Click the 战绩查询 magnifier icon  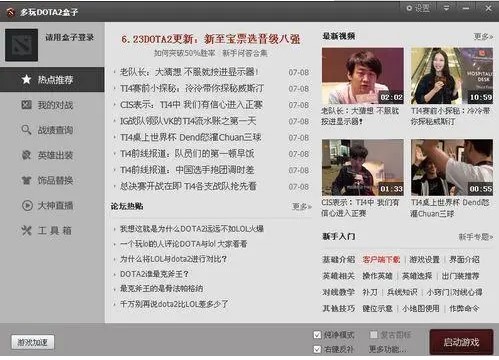point(26,130)
